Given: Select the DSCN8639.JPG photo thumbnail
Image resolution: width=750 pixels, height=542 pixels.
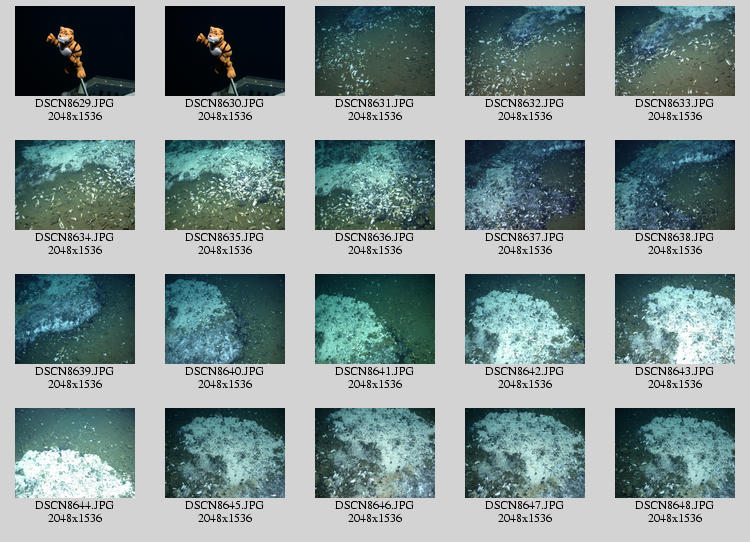Looking at the screenshot, I should pos(75,319).
